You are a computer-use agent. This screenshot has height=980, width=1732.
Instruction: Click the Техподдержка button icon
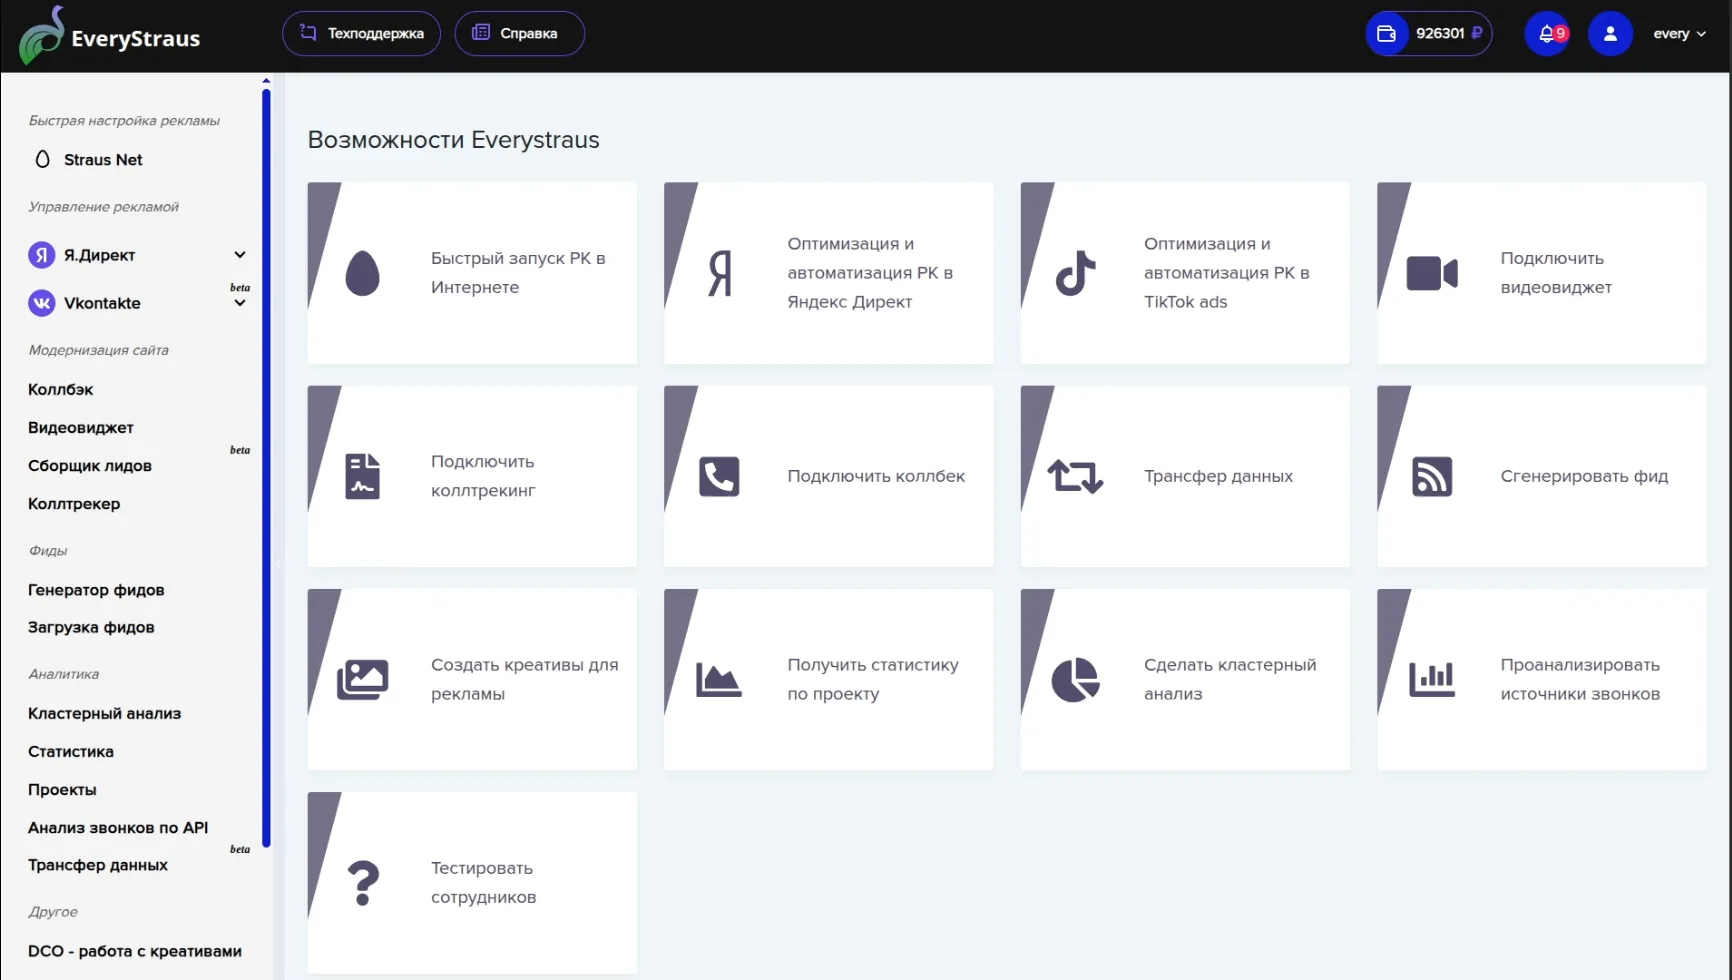308,33
